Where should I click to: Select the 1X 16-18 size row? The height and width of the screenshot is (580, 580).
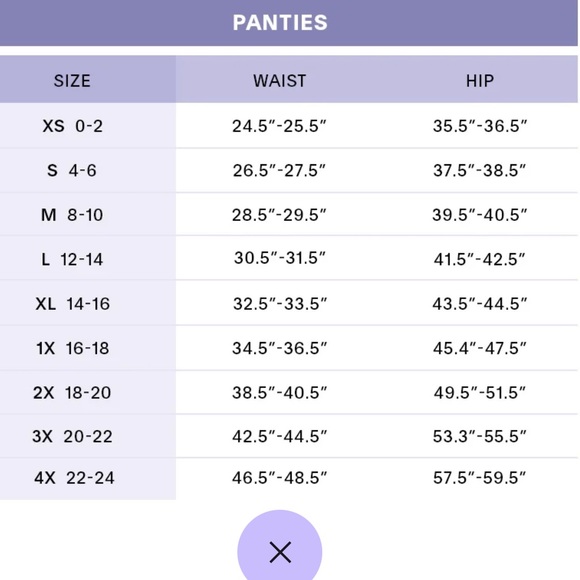pyautogui.click(x=289, y=348)
